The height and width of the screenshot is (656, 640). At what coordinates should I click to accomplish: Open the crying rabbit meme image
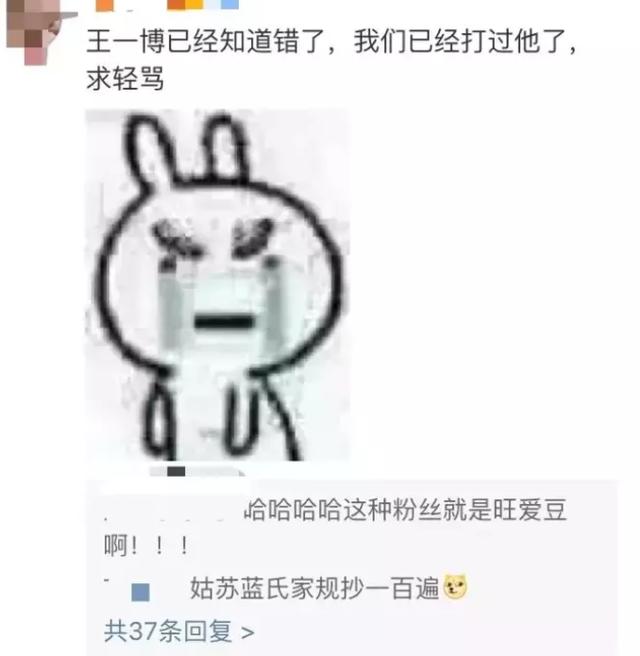click(x=217, y=285)
